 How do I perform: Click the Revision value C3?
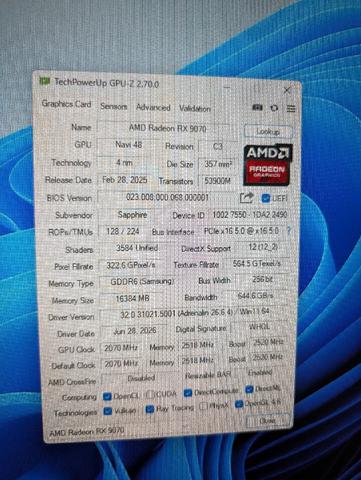click(x=218, y=147)
